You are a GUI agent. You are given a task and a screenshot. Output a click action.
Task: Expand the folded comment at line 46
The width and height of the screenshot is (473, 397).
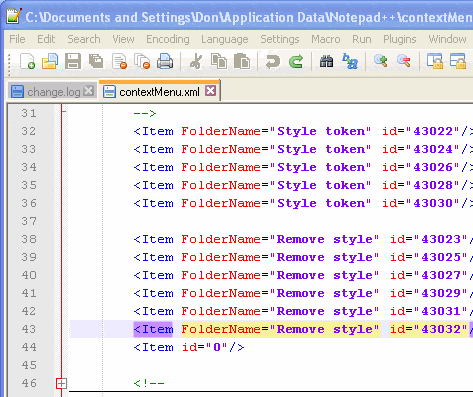(x=61, y=383)
